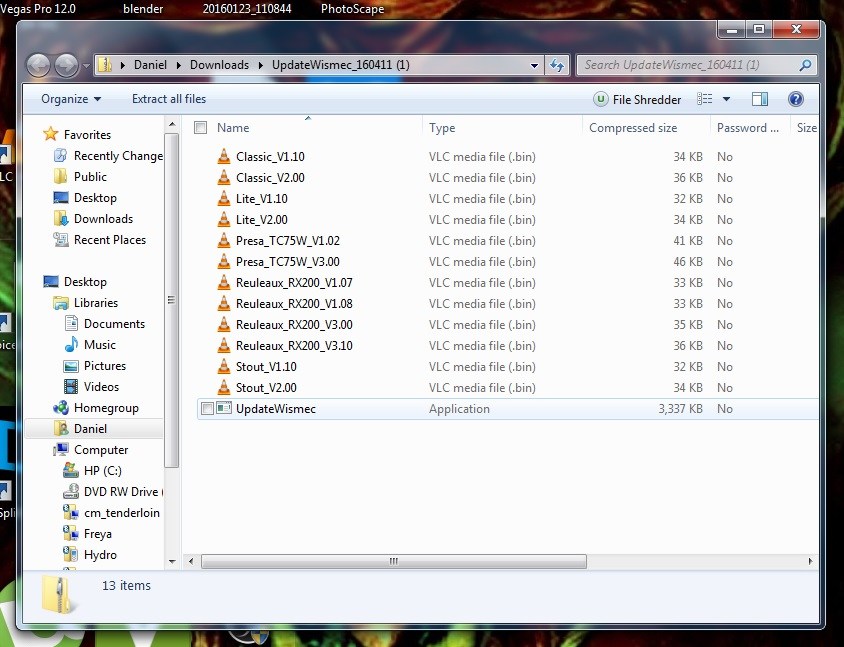Select Libraries in the navigation tree

[x=85, y=303]
